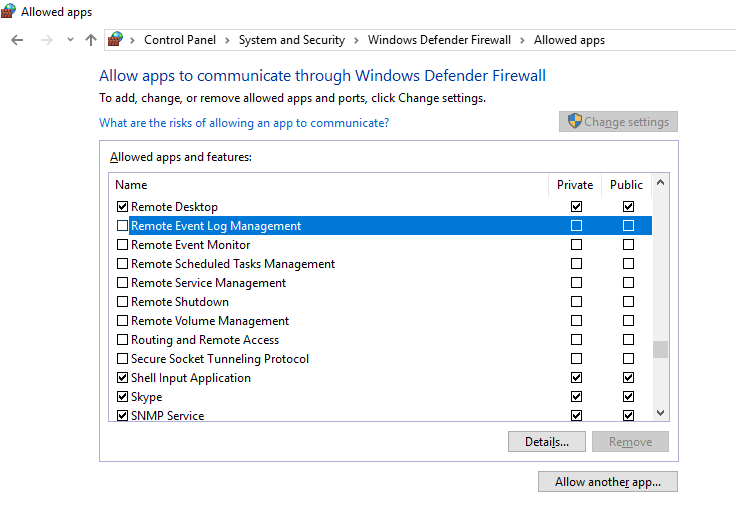Select the Remote Shutdown list row

(180, 302)
